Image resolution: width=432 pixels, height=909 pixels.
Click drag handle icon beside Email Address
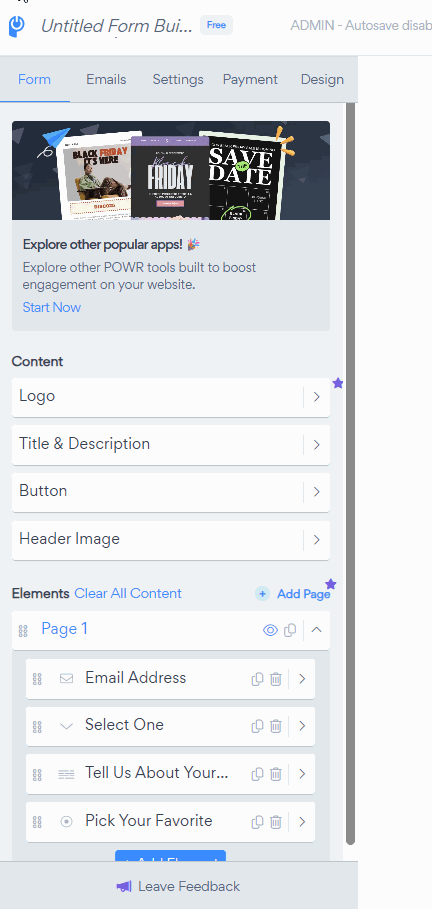(37, 679)
